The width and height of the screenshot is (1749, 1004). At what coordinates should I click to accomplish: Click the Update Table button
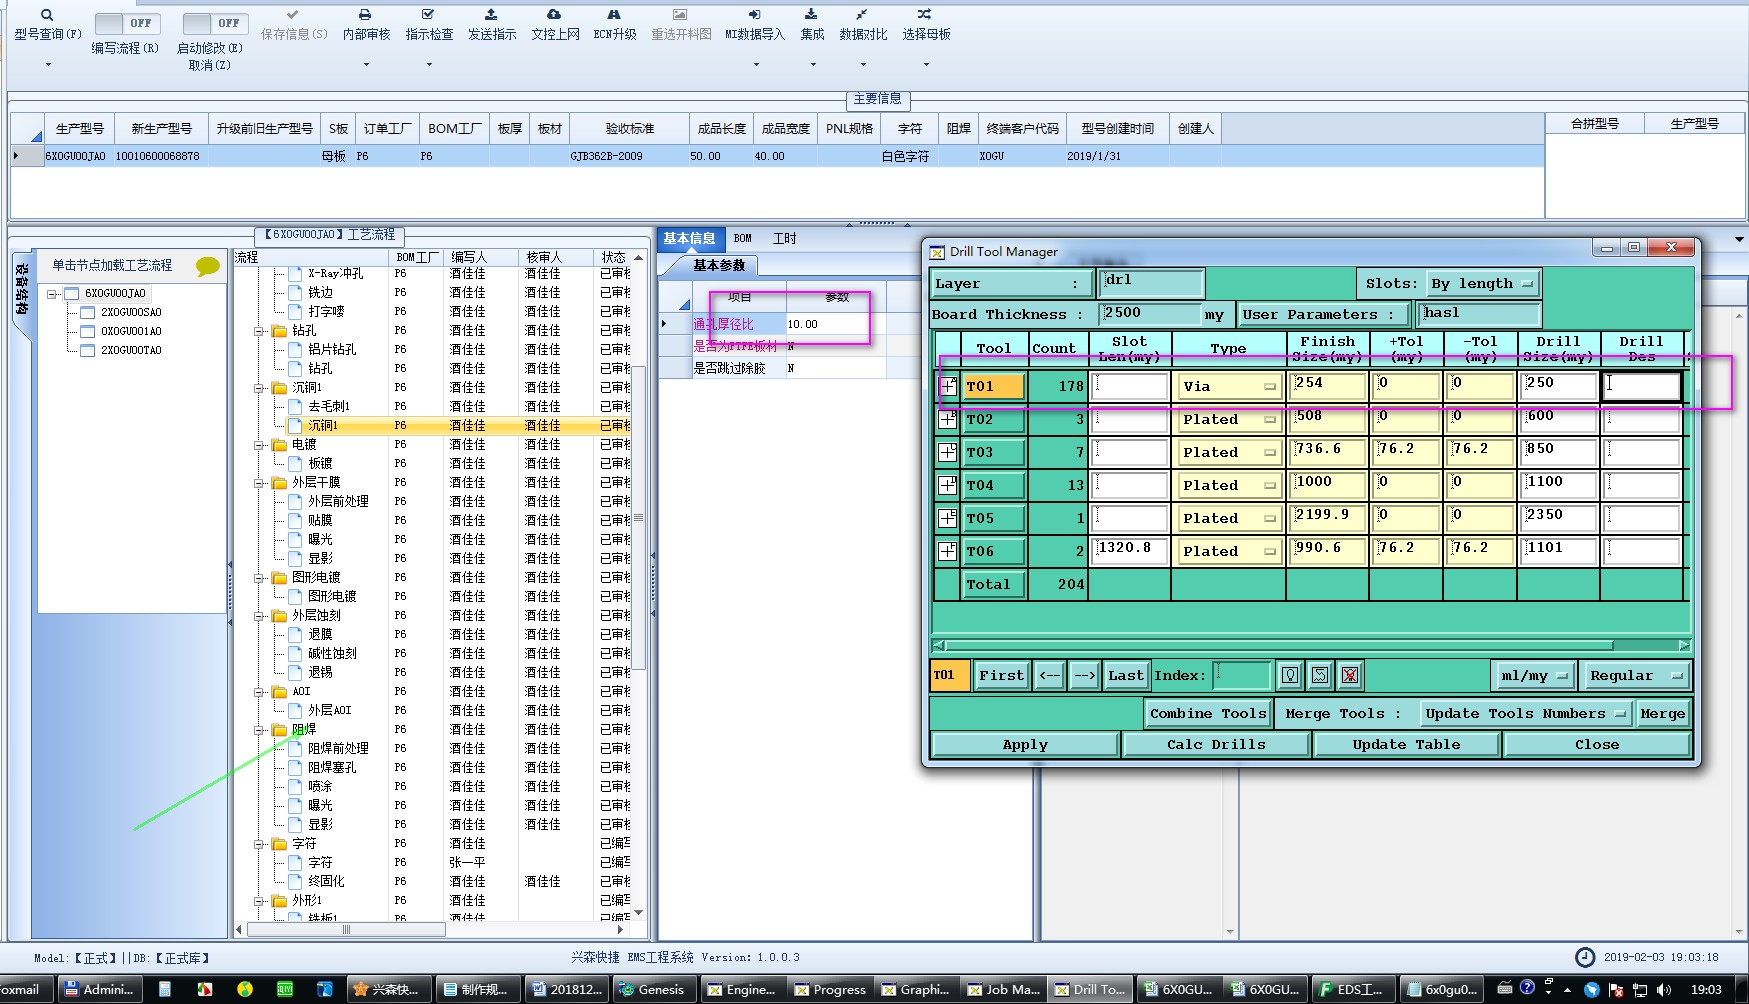[x=1406, y=745]
